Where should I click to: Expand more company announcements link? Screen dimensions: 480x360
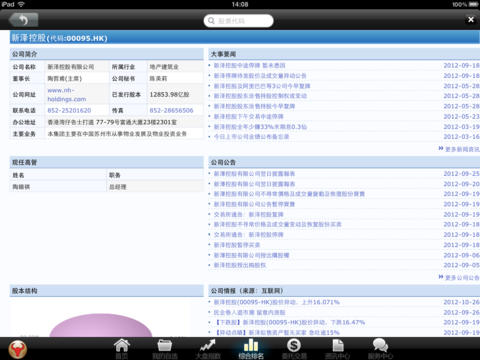(x=459, y=277)
